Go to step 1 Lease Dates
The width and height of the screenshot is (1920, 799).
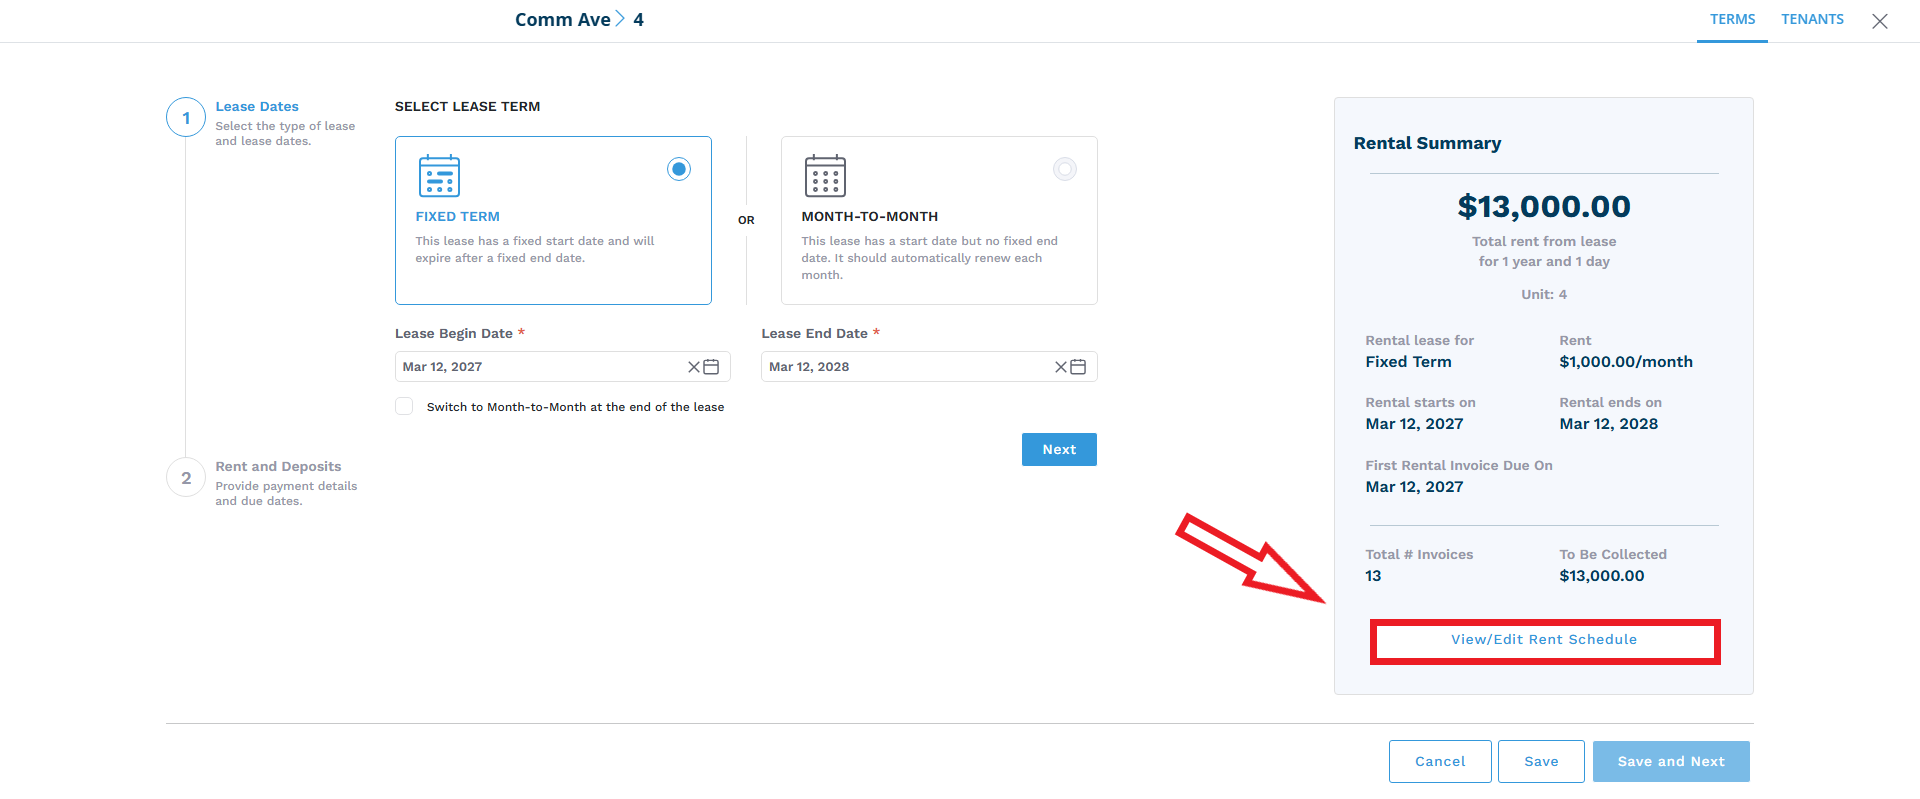(x=186, y=118)
